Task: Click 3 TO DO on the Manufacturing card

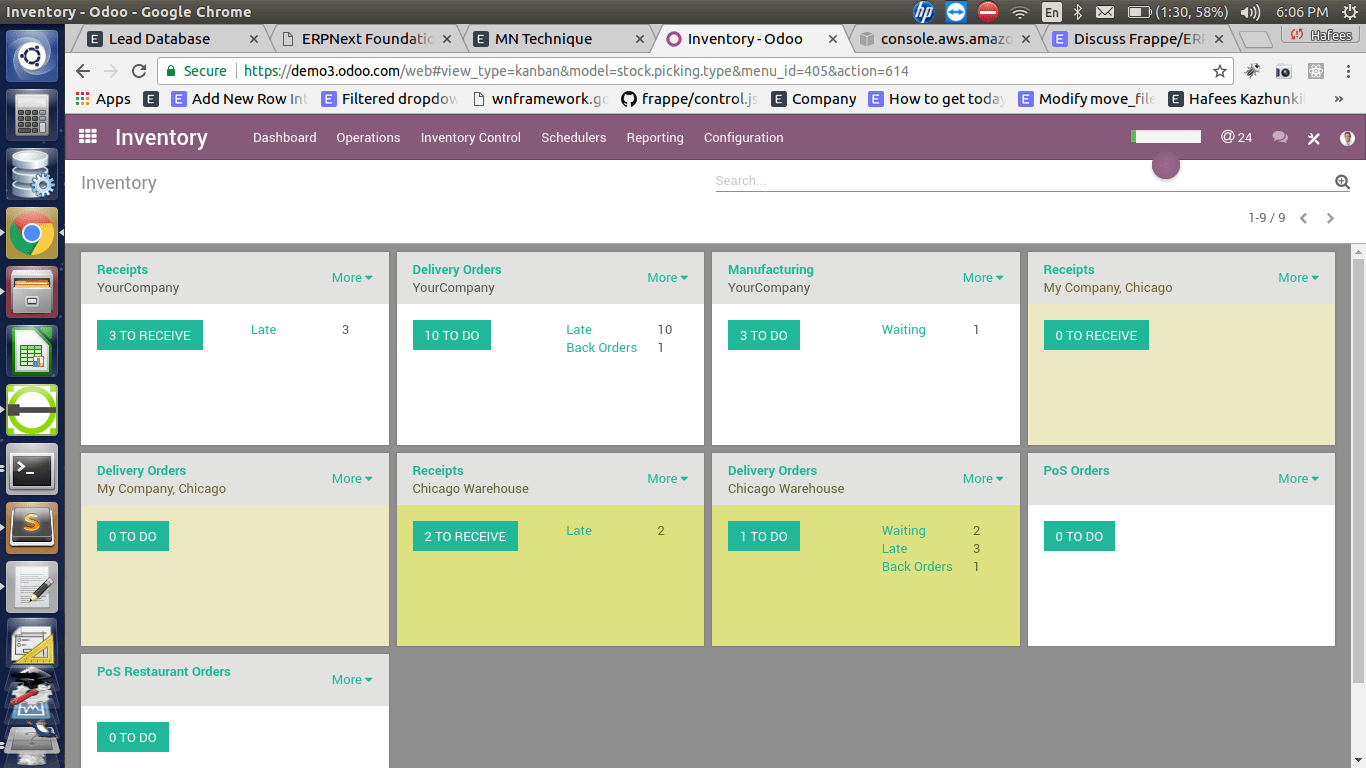Action: (763, 336)
